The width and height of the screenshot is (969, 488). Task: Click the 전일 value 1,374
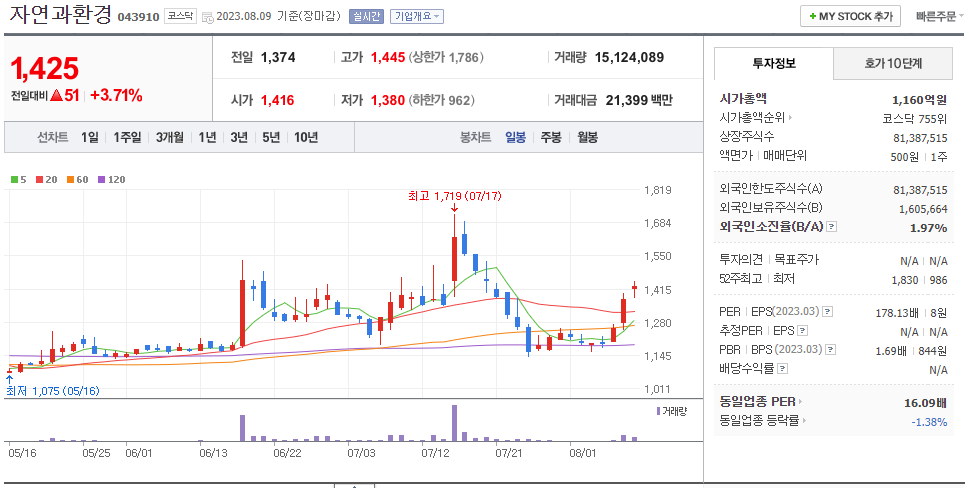[278, 57]
